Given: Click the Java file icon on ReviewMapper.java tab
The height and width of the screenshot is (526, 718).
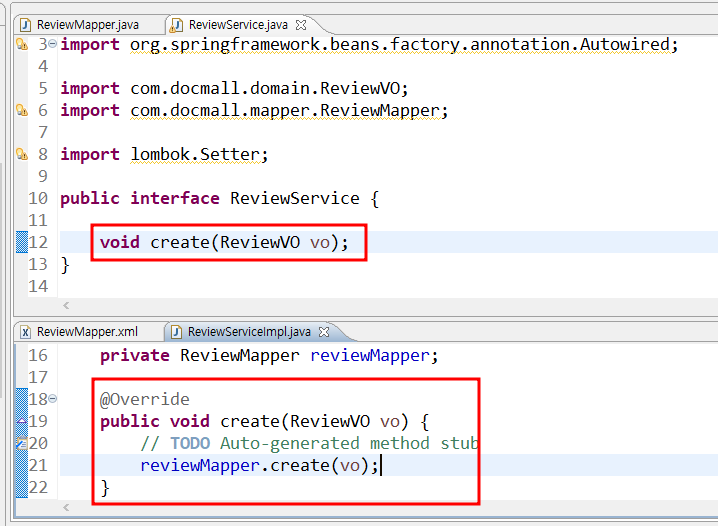Looking at the screenshot, I should [x=26, y=25].
